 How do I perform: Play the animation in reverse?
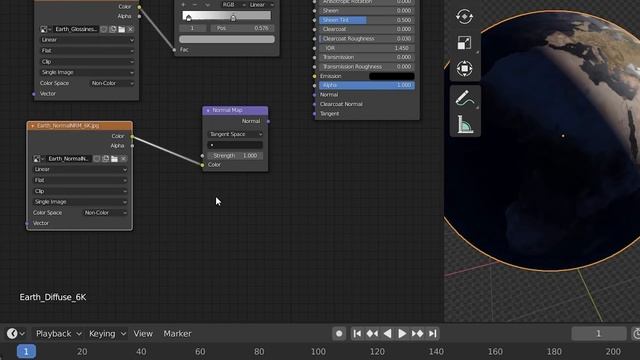[x=387, y=333]
